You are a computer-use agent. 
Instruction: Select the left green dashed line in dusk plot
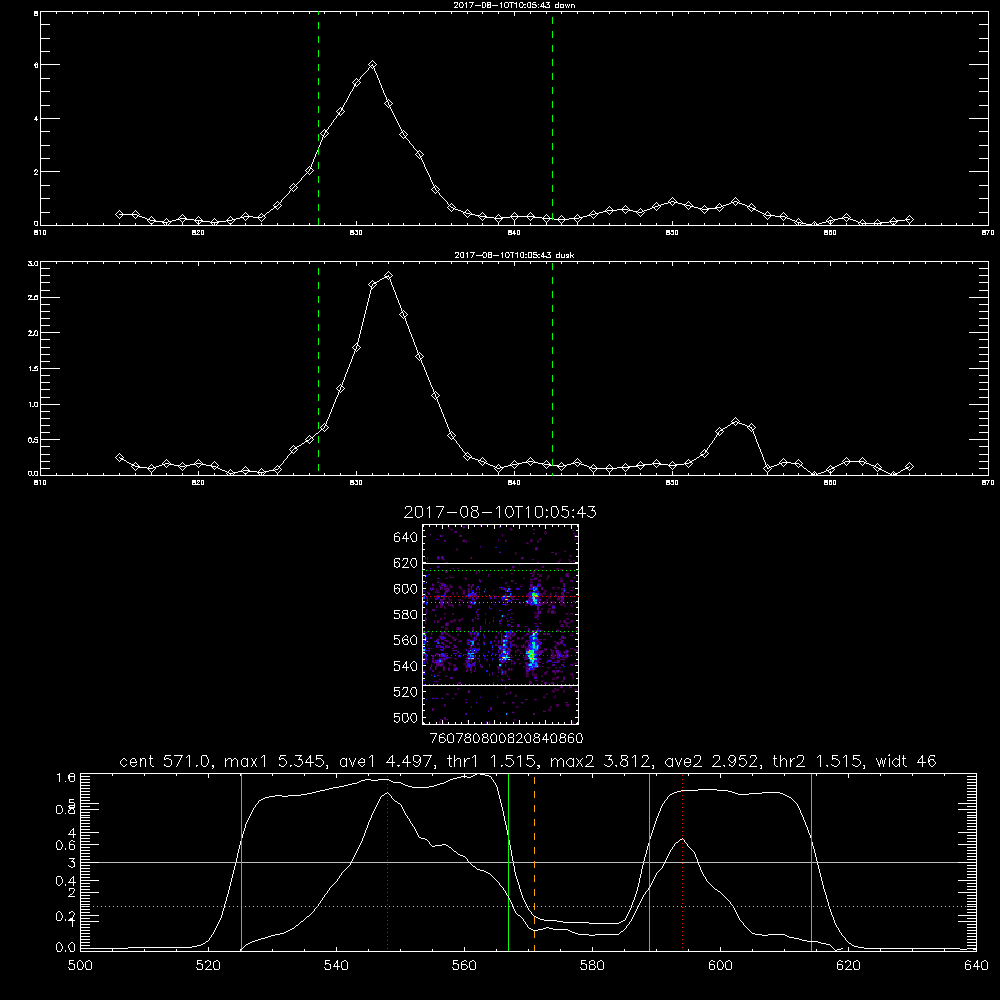[318, 369]
